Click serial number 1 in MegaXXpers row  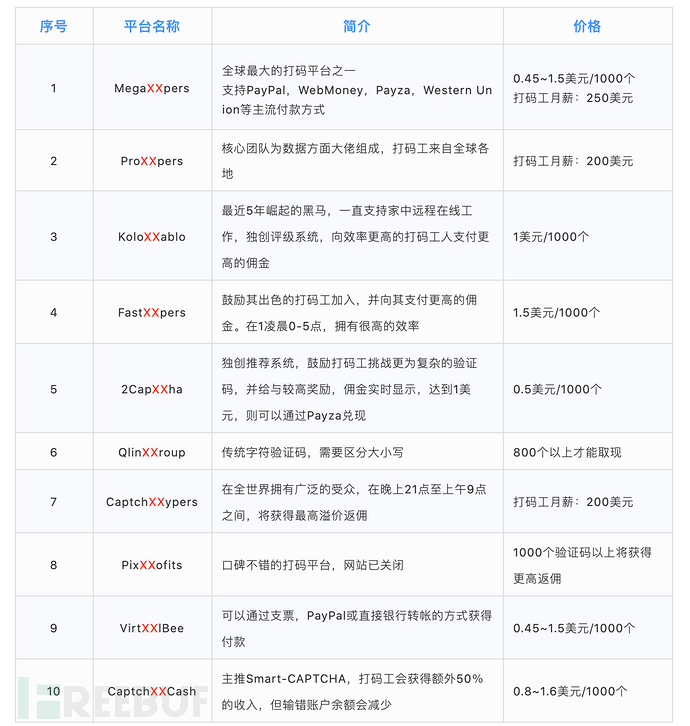pos(54,88)
